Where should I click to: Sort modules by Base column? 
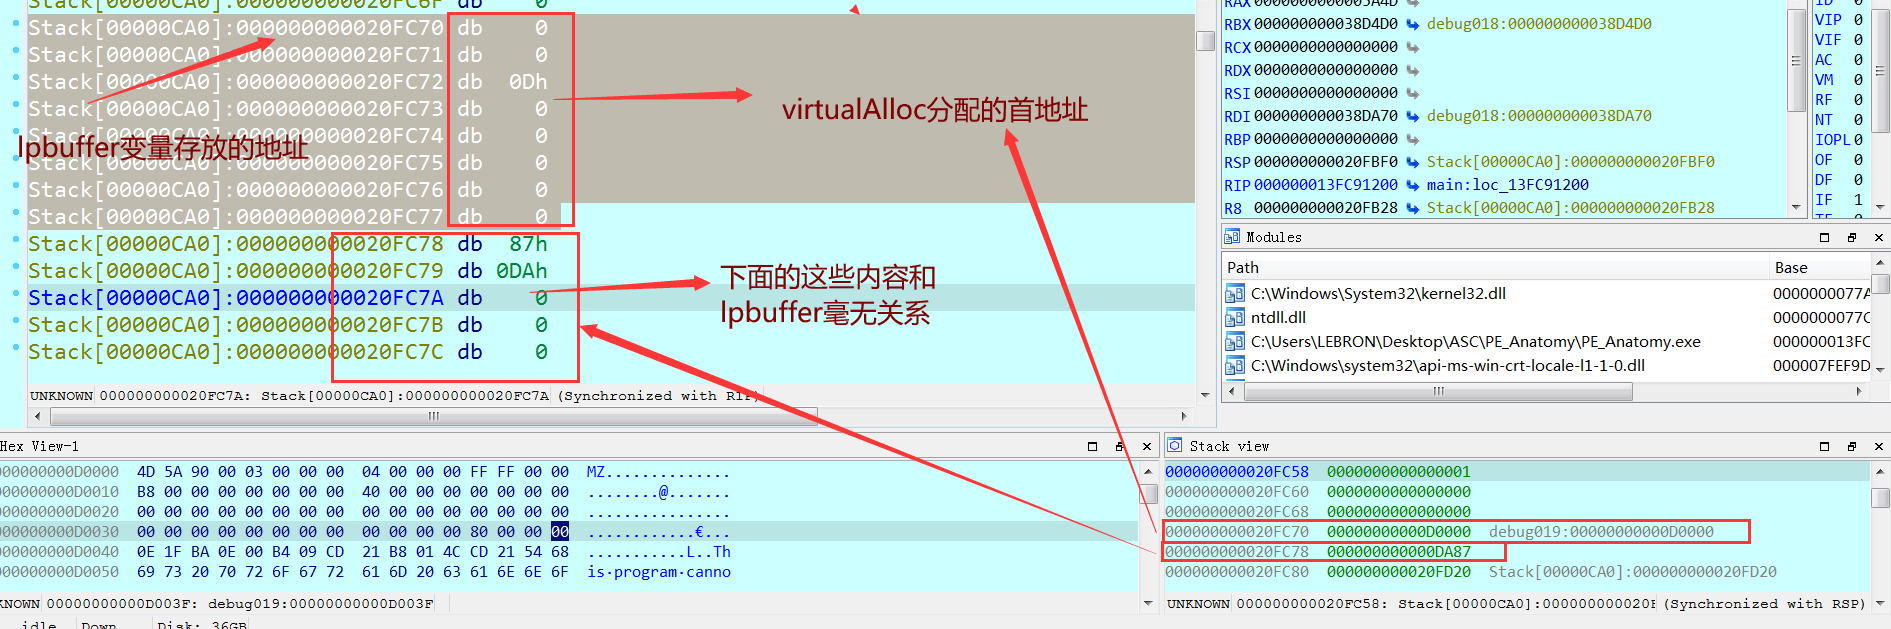[x=1791, y=268]
